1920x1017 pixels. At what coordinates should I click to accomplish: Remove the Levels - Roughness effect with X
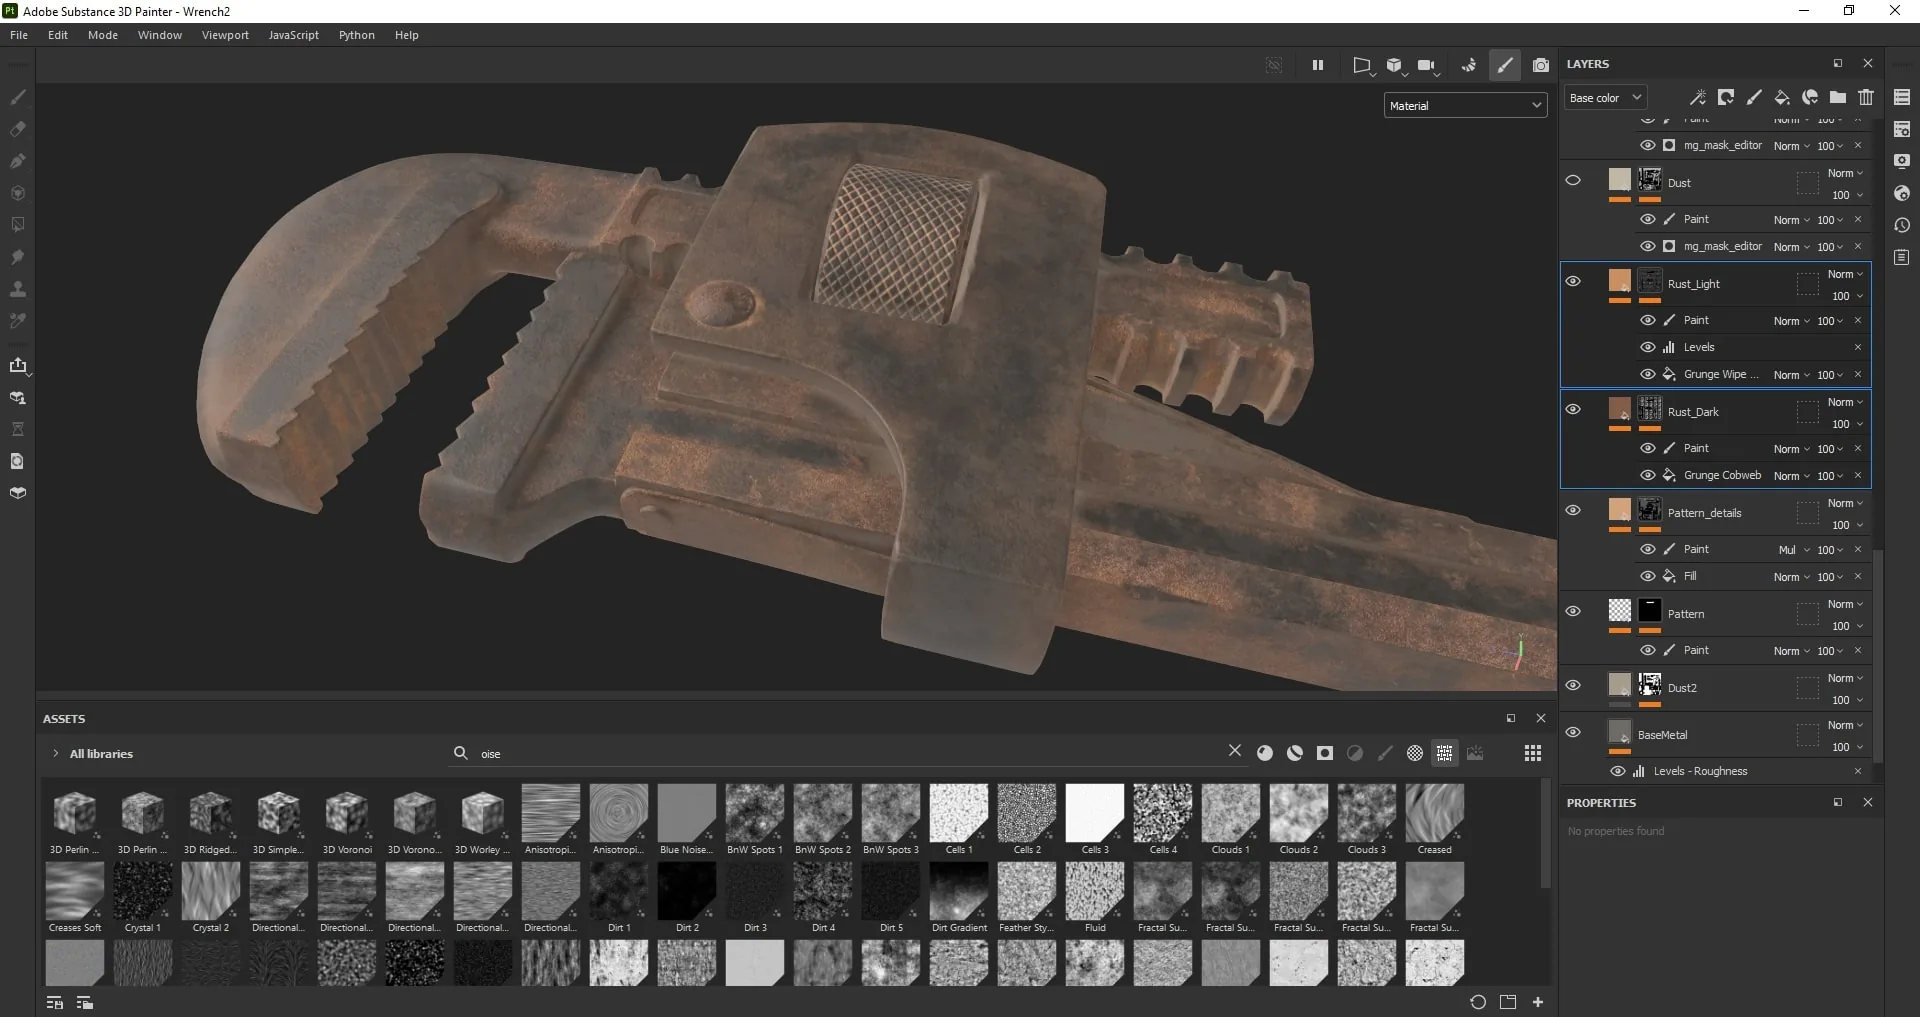1858,771
